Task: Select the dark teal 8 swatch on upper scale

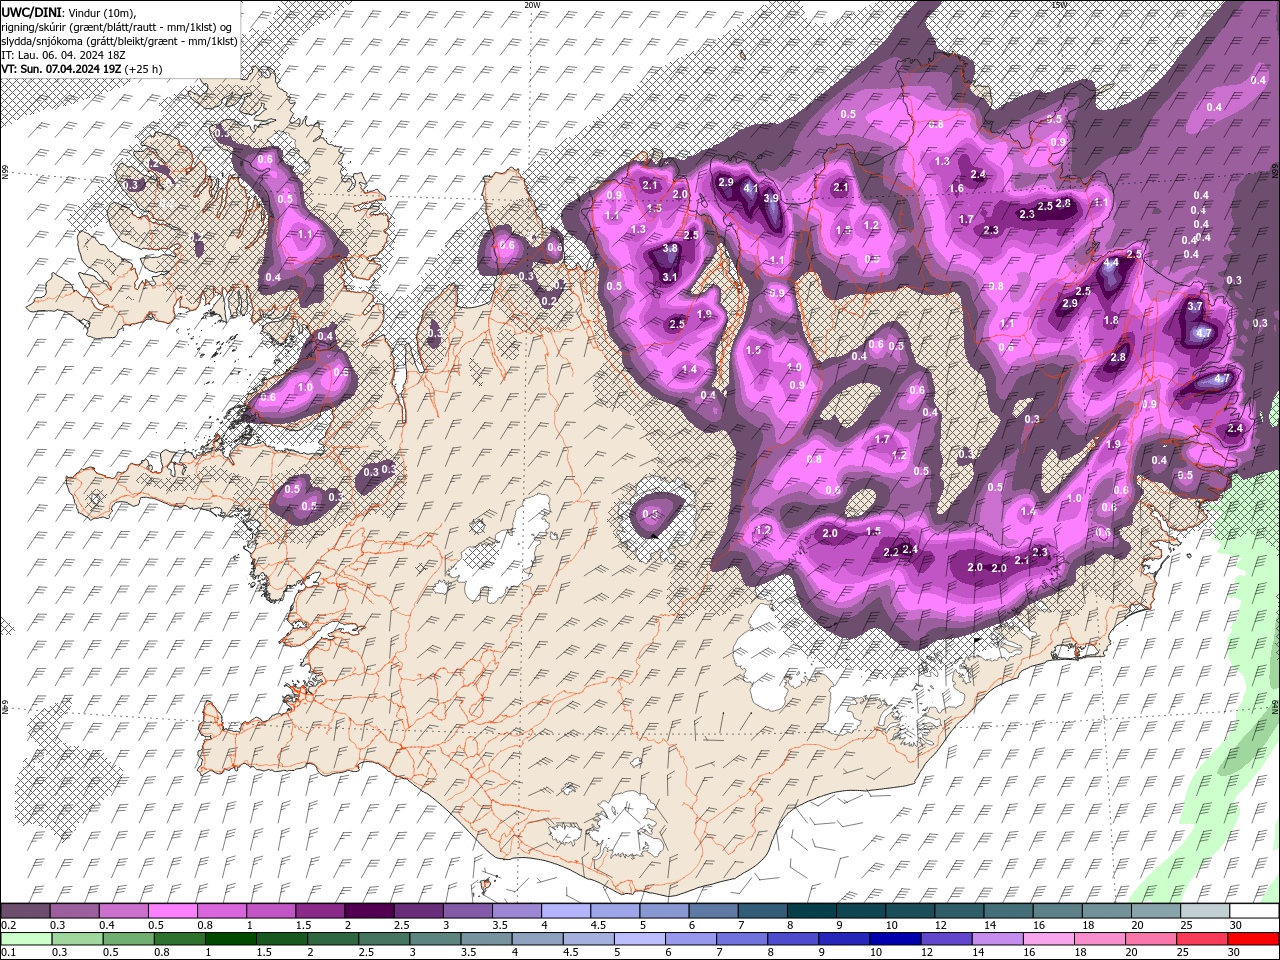Action: tap(812, 911)
